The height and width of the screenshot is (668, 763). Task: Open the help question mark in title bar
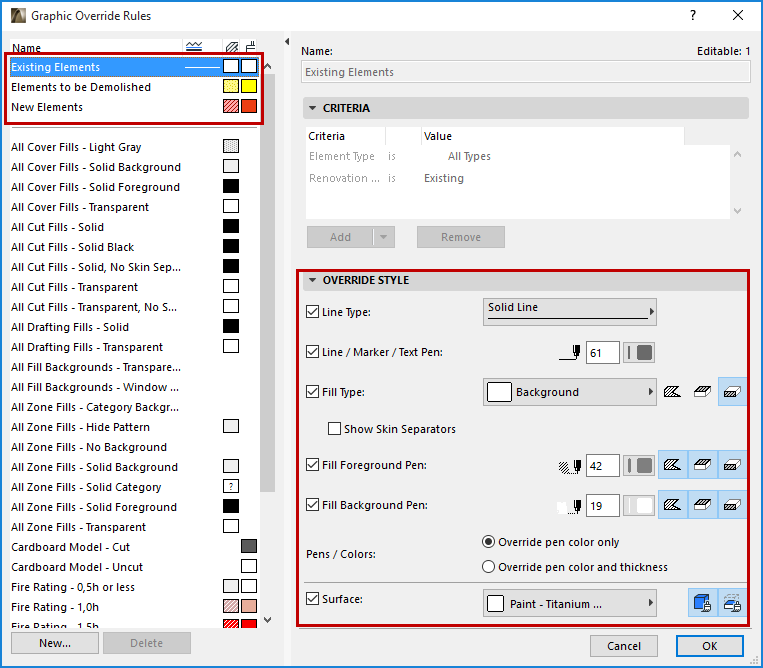pyautogui.click(x=693, y=16)
